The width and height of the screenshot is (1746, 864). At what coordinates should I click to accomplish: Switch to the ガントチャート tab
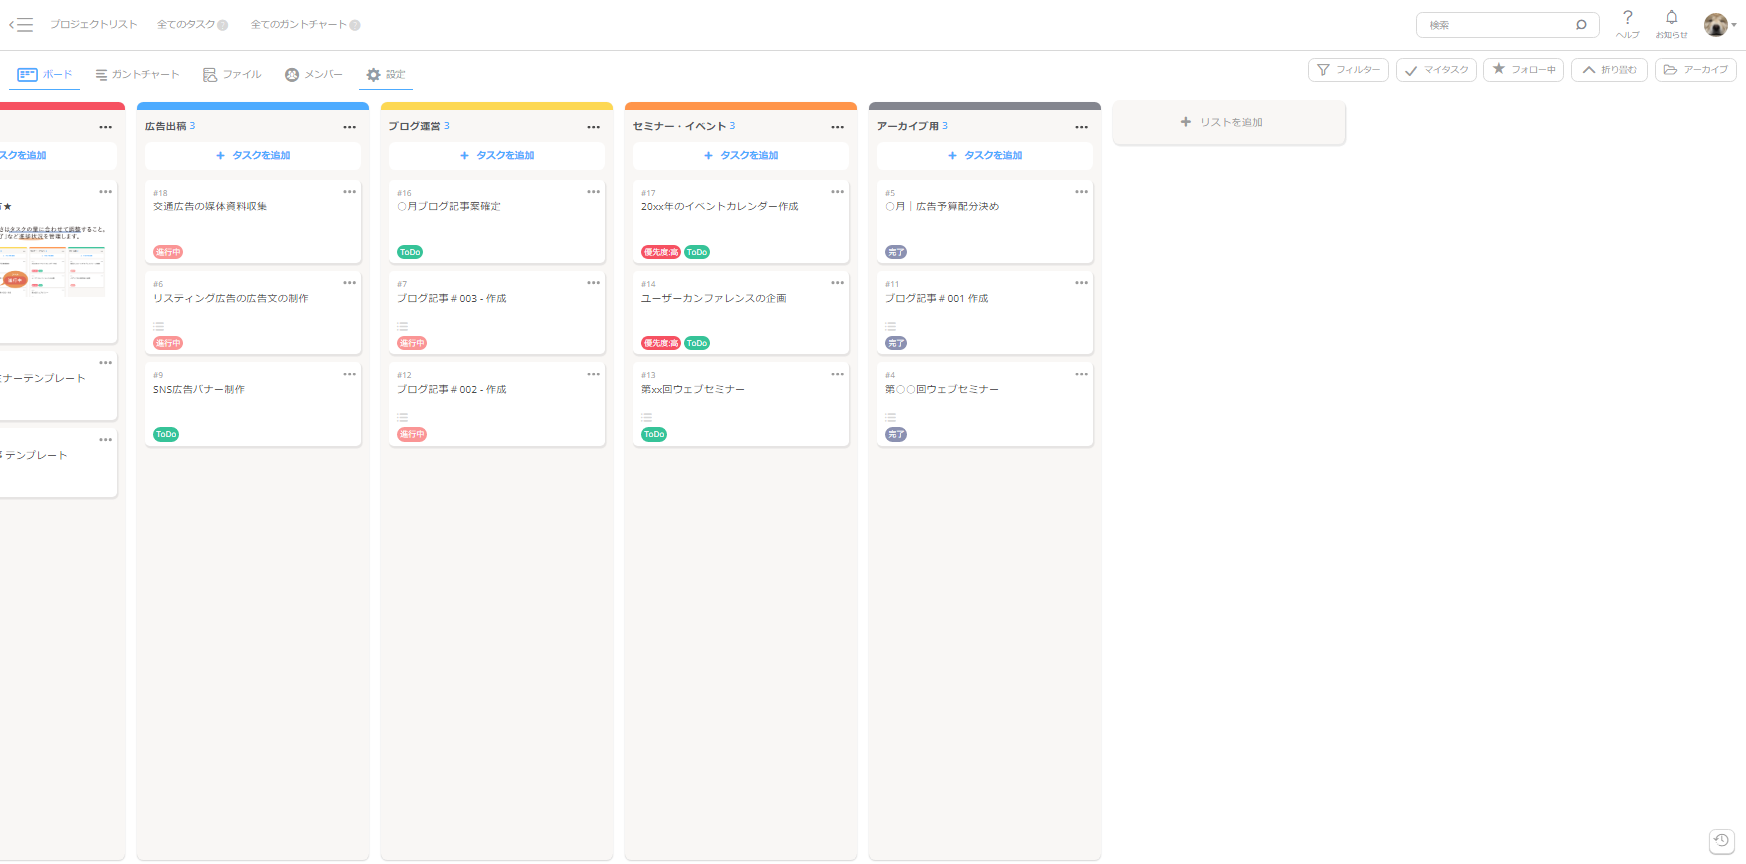(x=137, y=75)
